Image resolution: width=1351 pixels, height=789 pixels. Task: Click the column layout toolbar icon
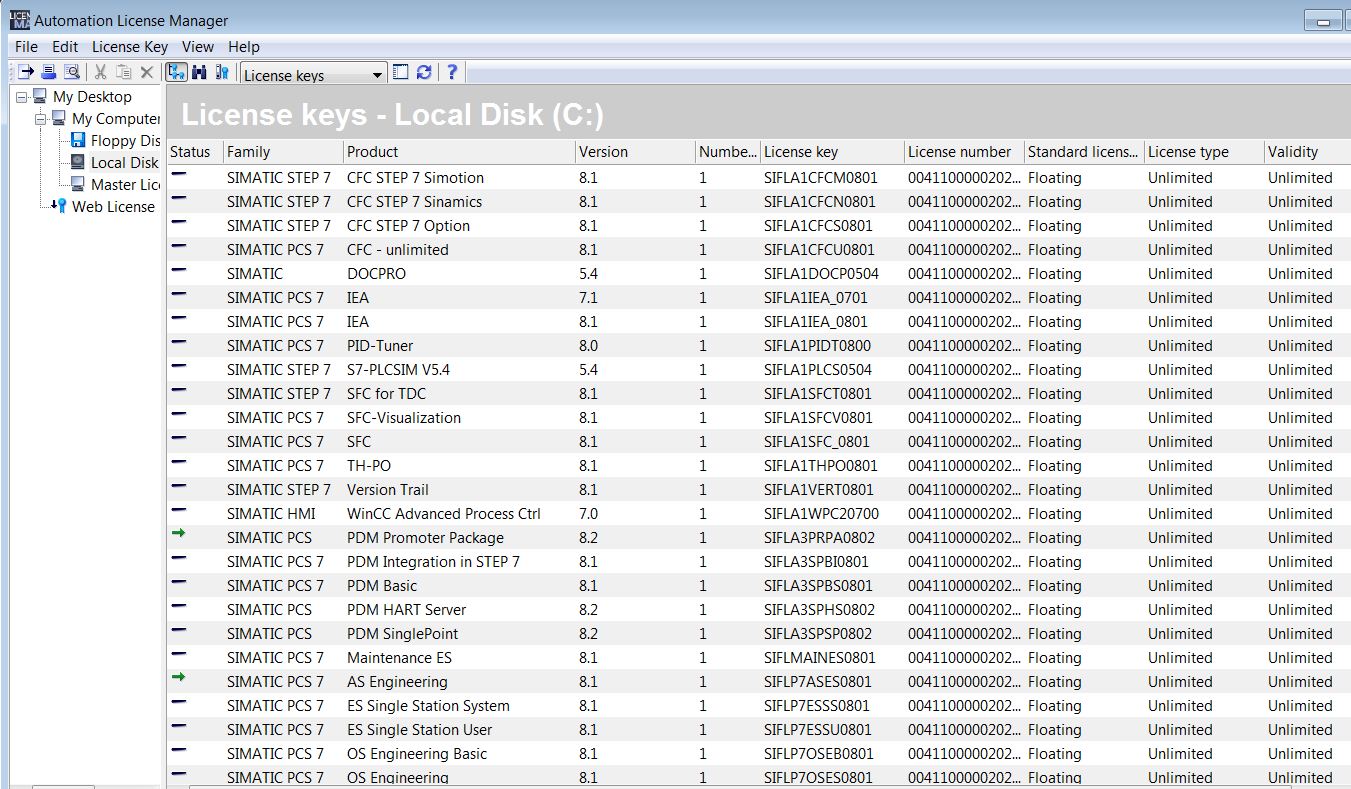[x=400, y=72]
